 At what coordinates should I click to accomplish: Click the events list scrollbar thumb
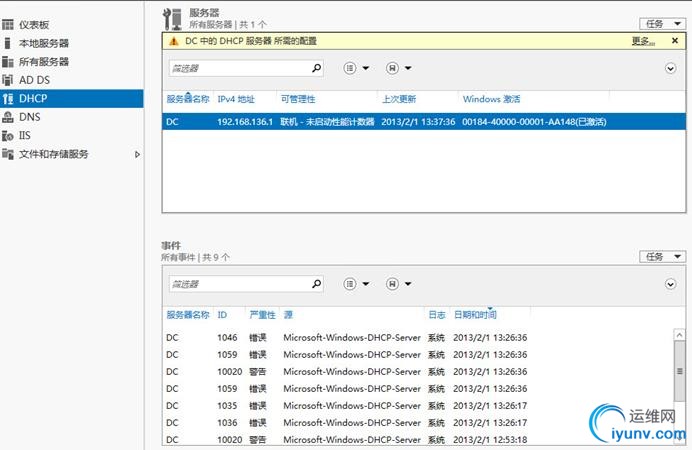tap(680, 371)
